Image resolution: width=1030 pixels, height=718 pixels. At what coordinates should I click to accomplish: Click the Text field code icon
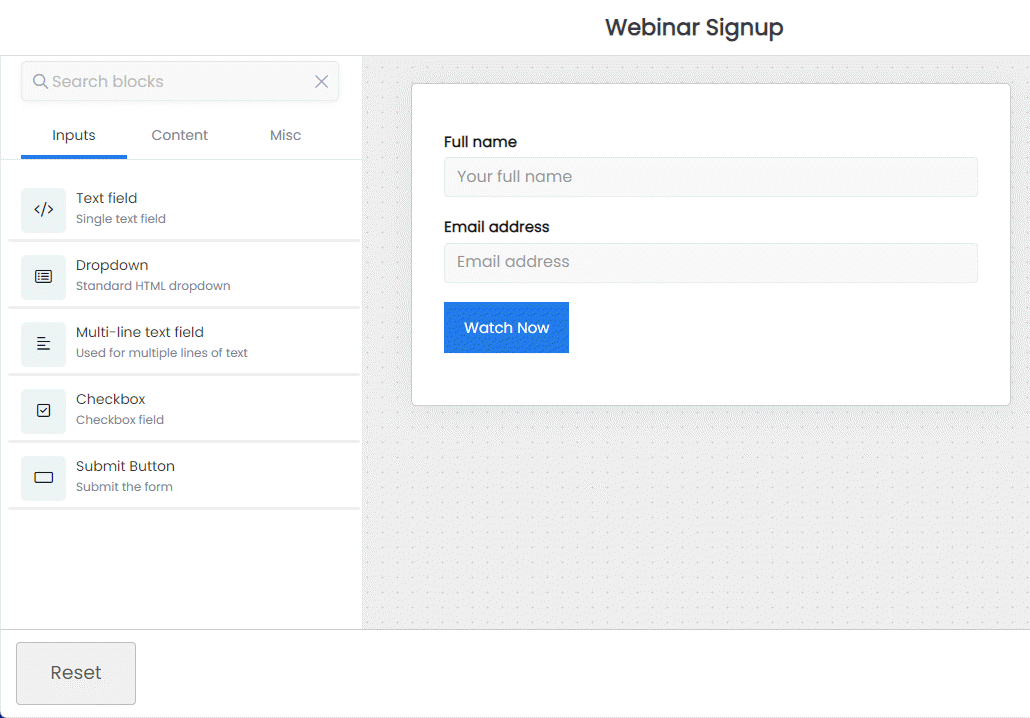[x=43, y=210]
